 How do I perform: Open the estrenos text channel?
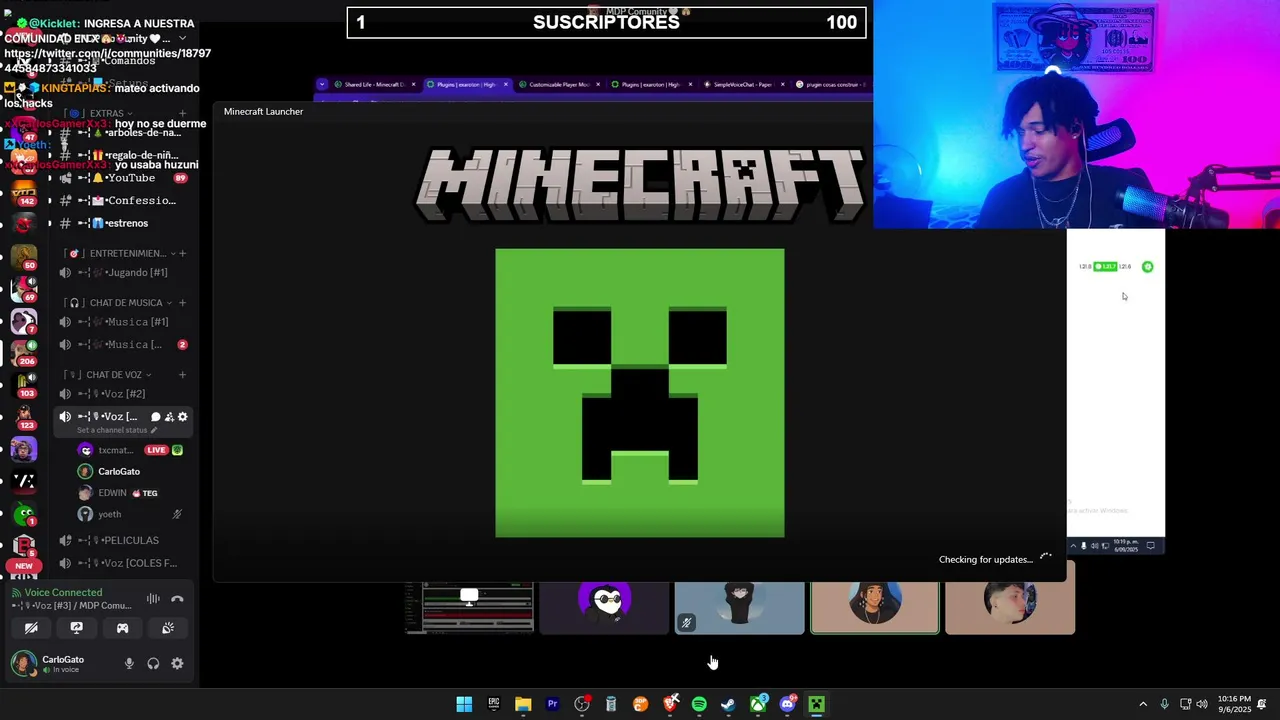point(123,223)
